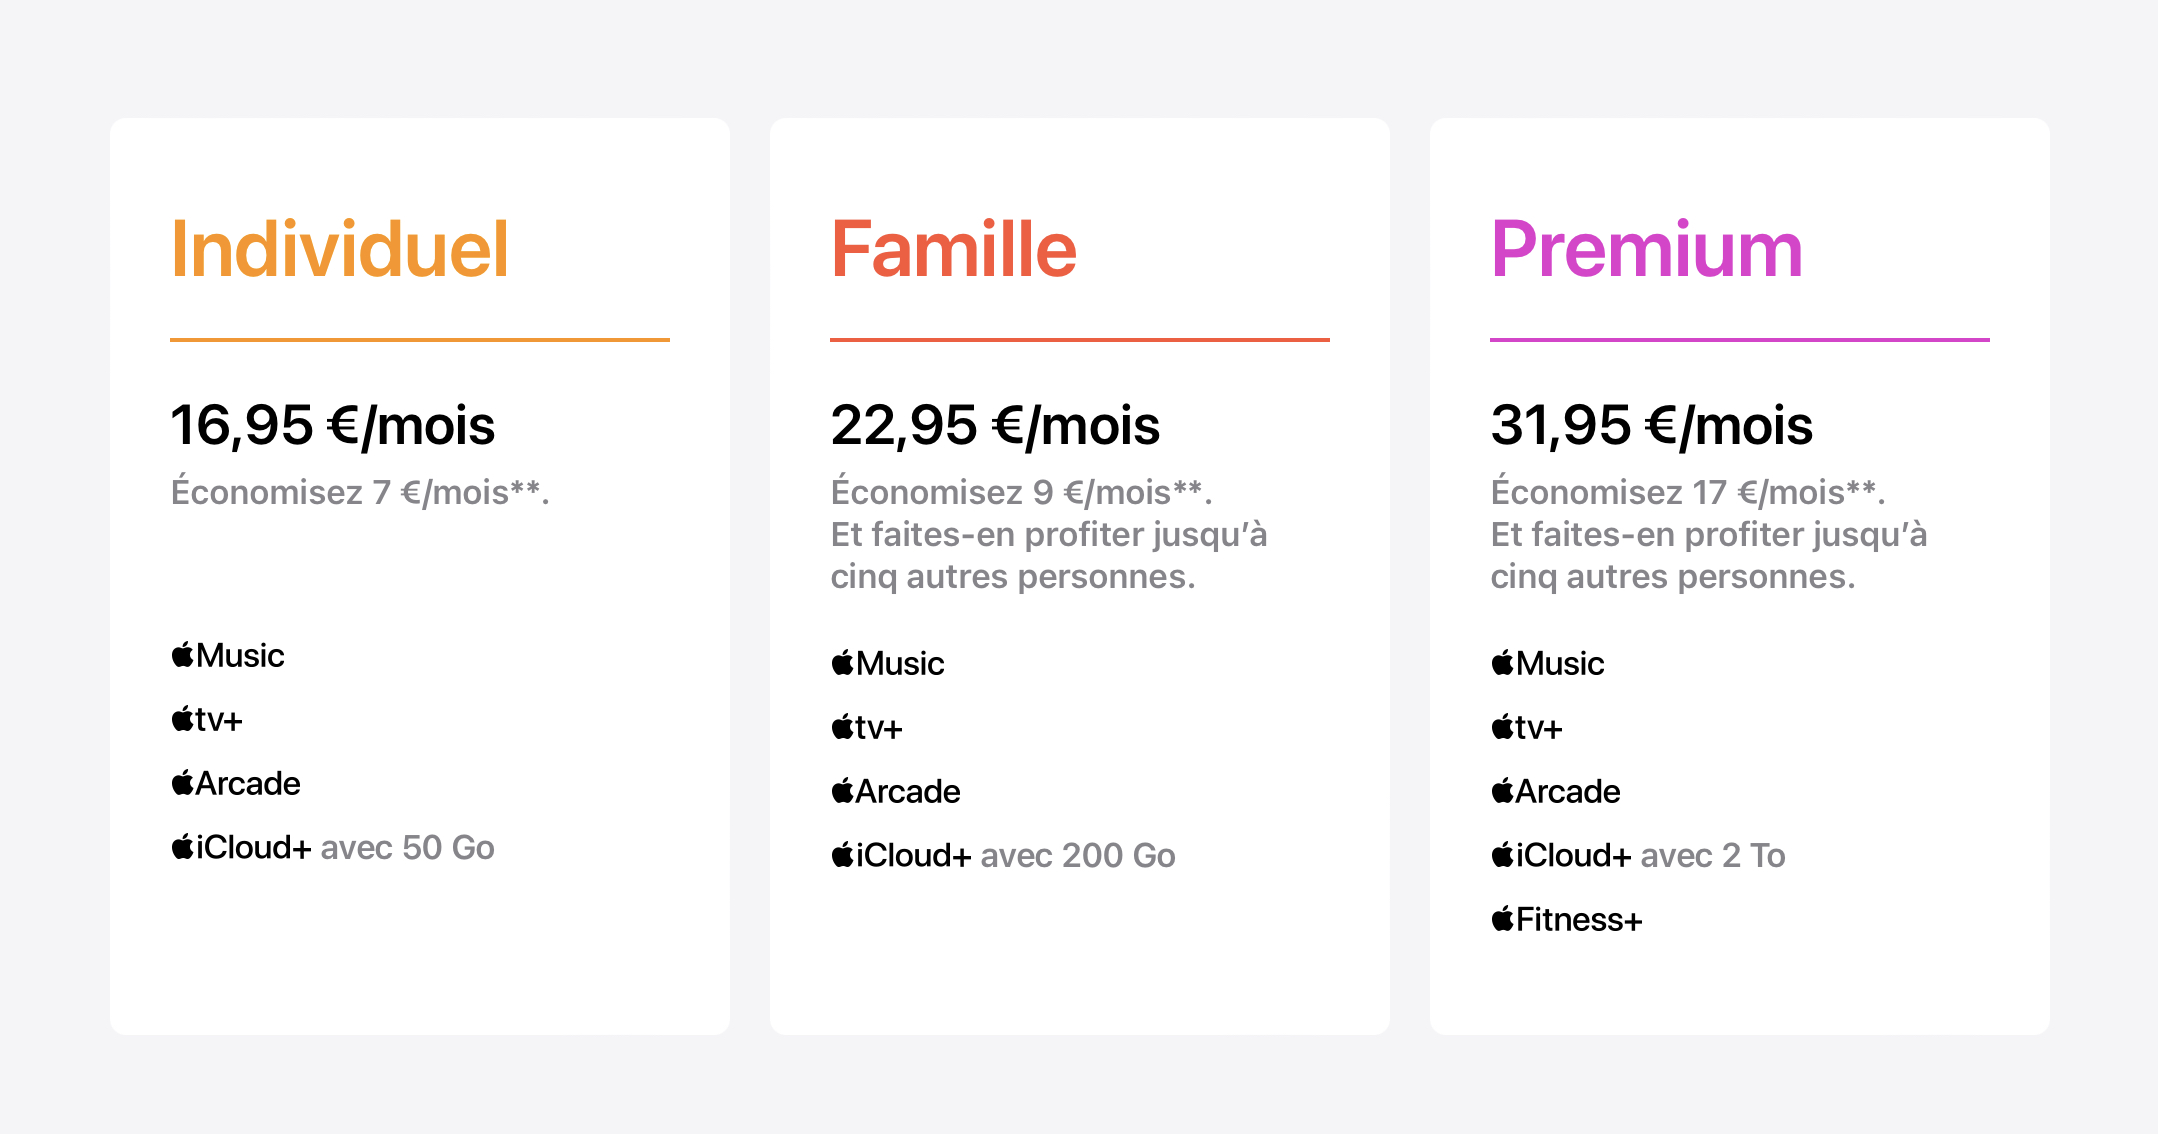Viewport: 2158px width, 1134px height.
Task: Select the Premium plan heading
Action: [x=1647, y=249]
